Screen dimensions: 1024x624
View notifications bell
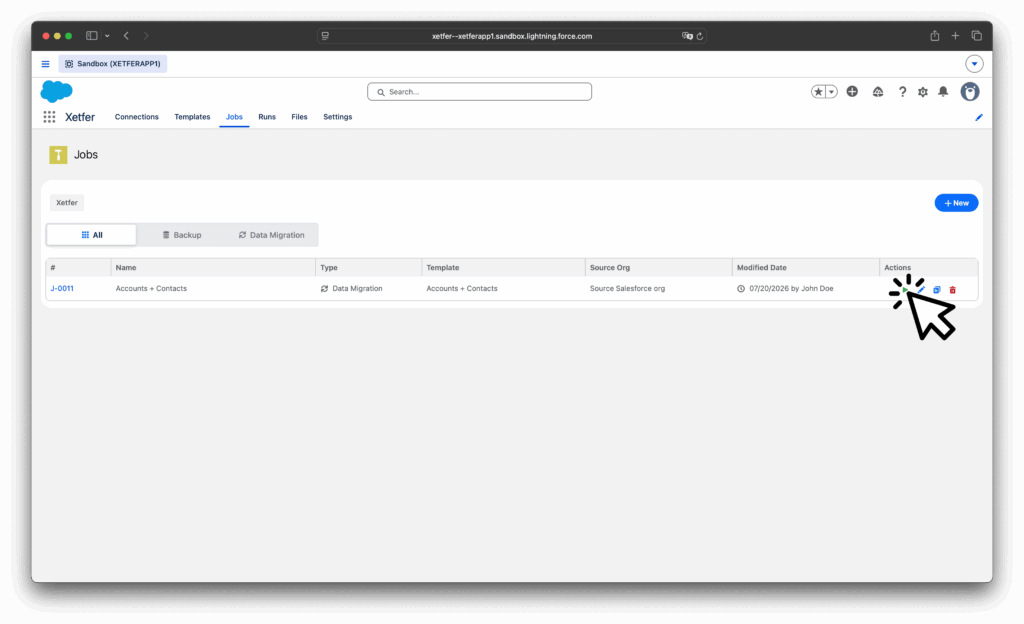pyautogui.click(x=943, y=92)
